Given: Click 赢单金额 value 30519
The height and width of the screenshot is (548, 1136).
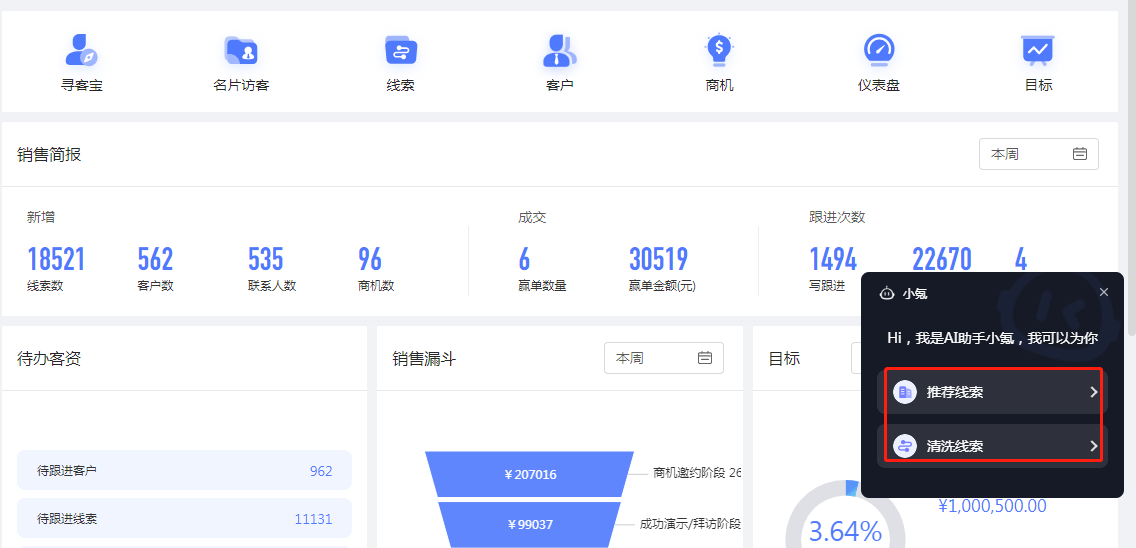Looking at the screenshot, I should click(658, 259).
